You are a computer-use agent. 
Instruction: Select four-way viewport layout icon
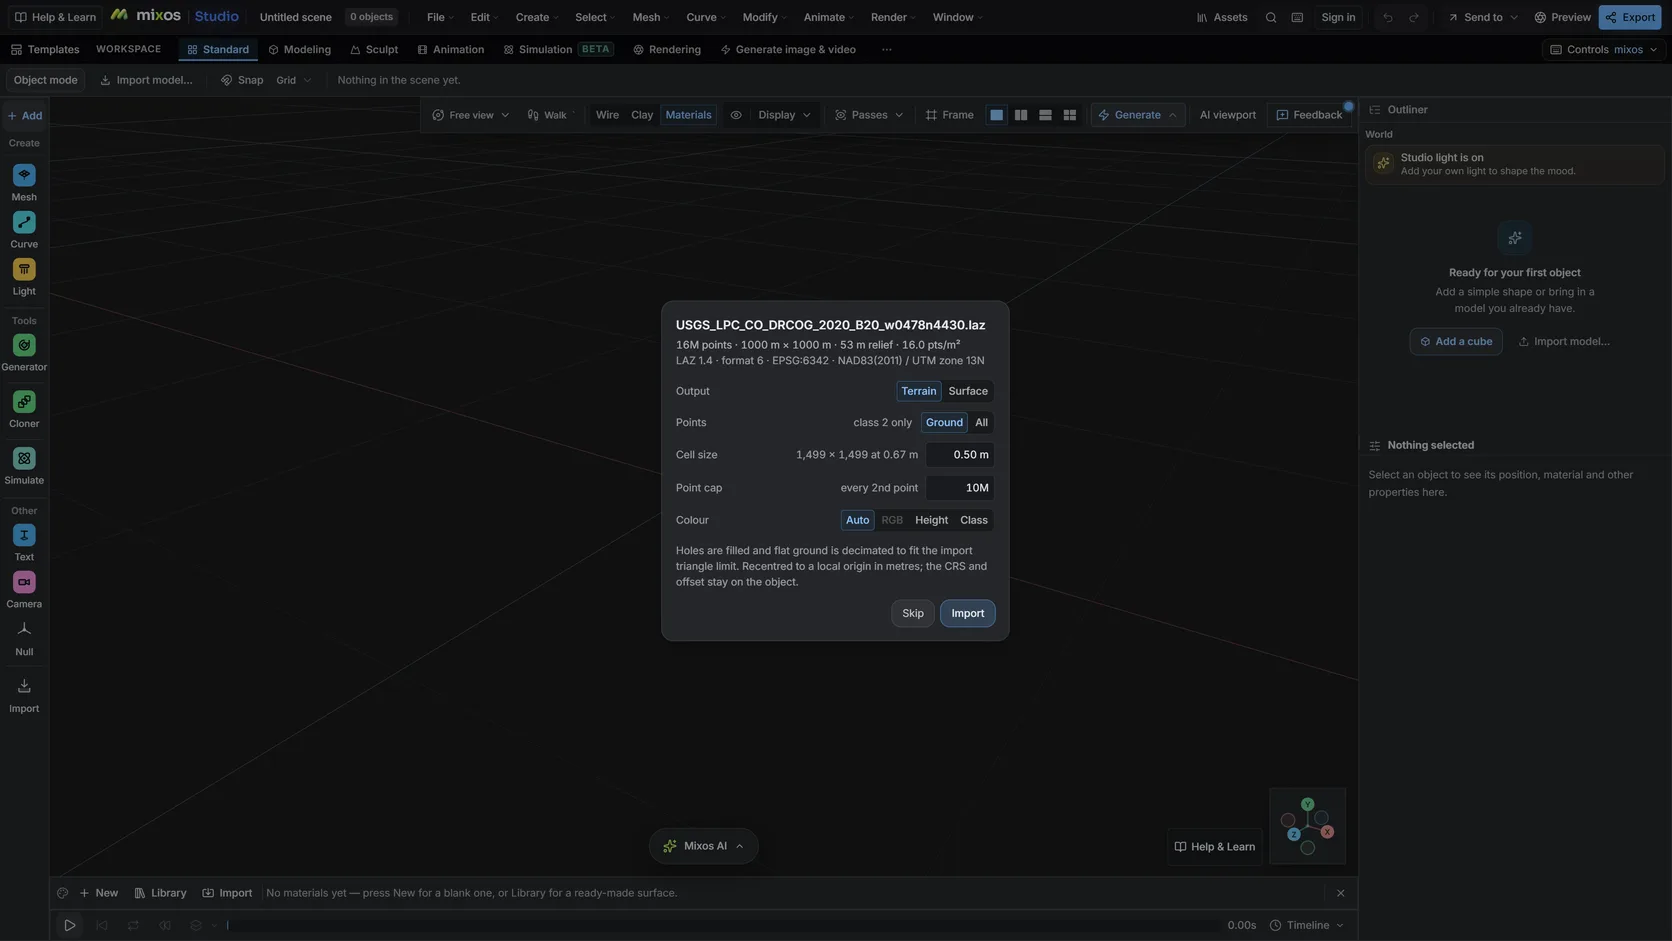(x=1069, y=115)
